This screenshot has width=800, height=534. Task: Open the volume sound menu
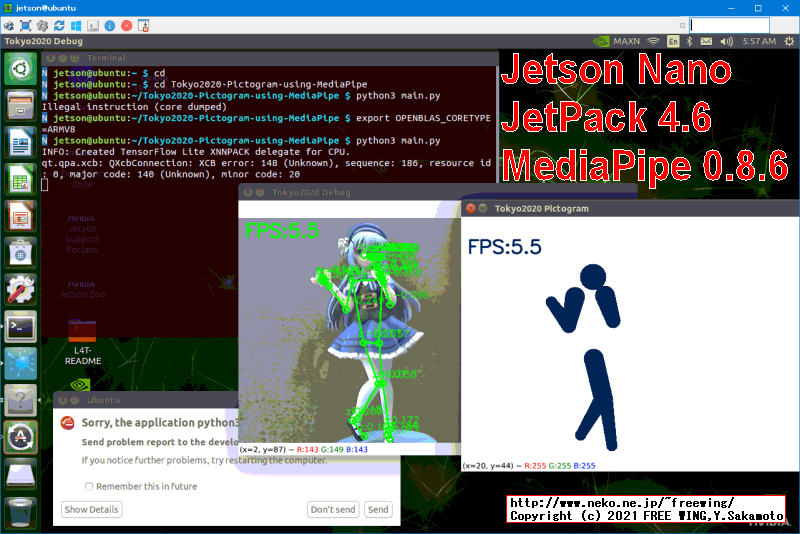tap(728, 42)
